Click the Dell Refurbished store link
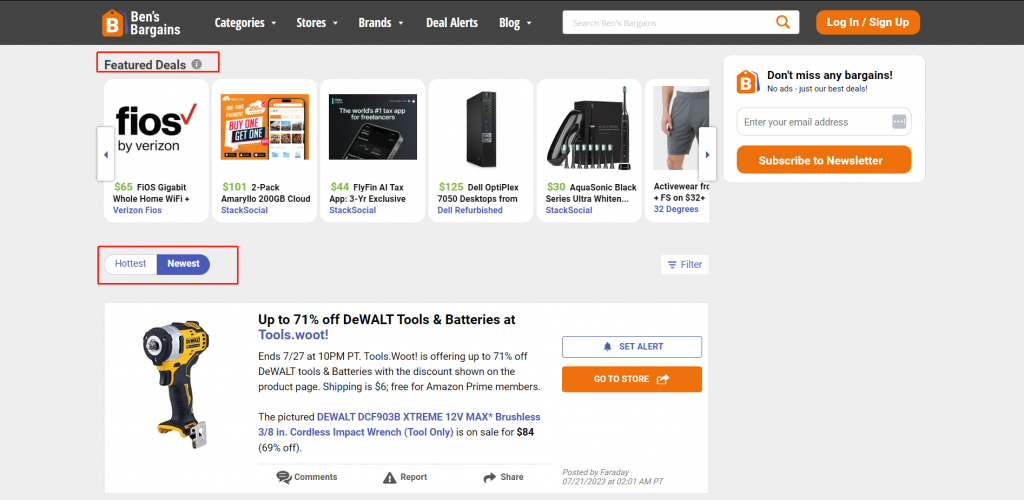The width and height of the screenshot is (1024, 500). coord(470,210)
